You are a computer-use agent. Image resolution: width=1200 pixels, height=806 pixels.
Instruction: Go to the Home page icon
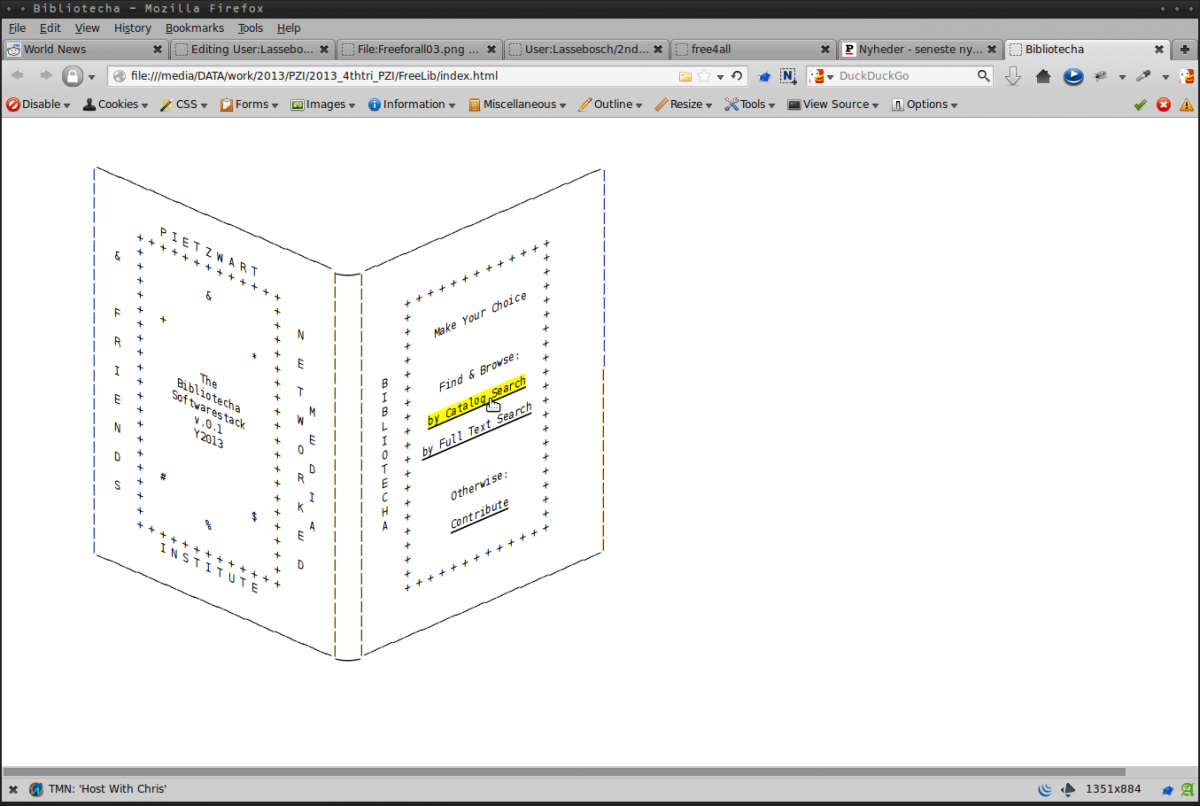(x=1043, y=76)
